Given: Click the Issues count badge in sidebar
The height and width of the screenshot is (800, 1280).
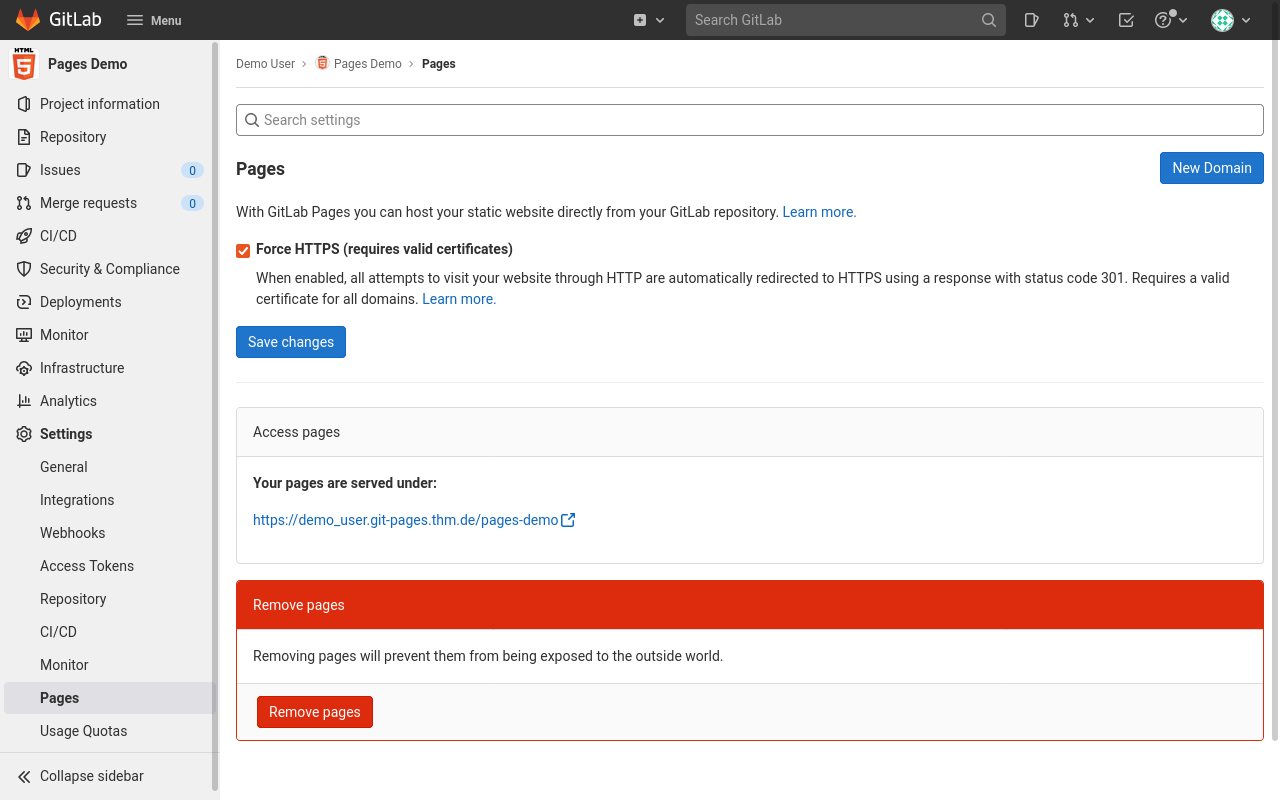Looking at the screenshot, I should [192, 170].
